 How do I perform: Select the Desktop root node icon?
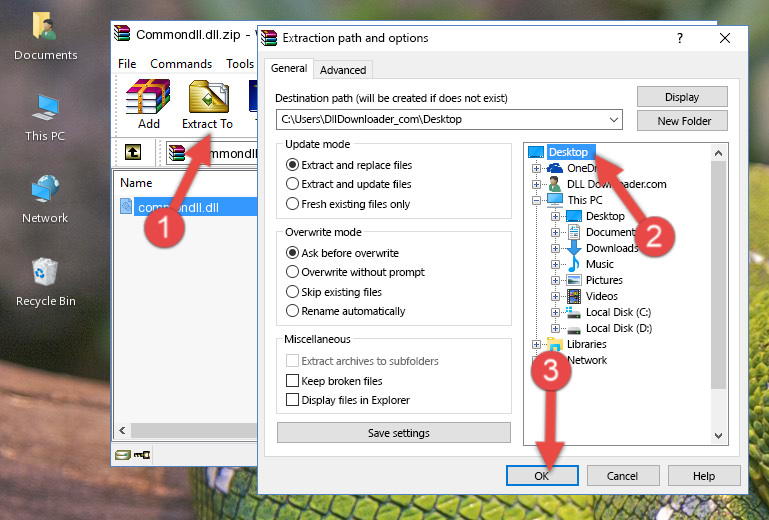[536, 152]
